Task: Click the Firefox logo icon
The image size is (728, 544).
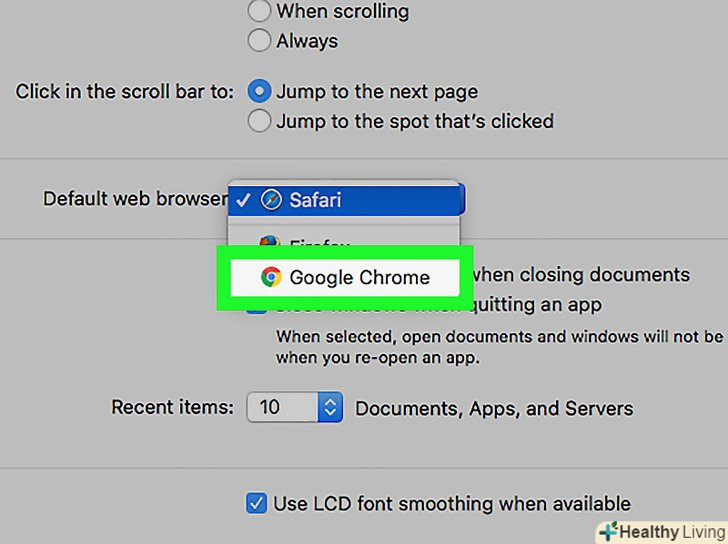Action: [x=268, y=242]
